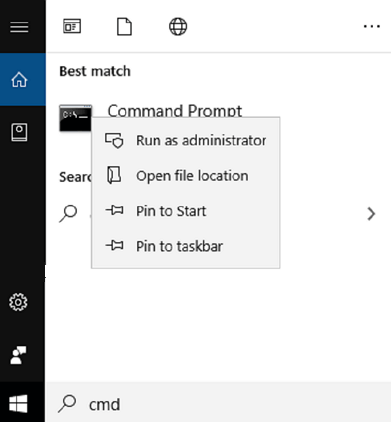The image size is (391, 422).
Task: Open the three-dot more options menu
Action: coord(372,26)
